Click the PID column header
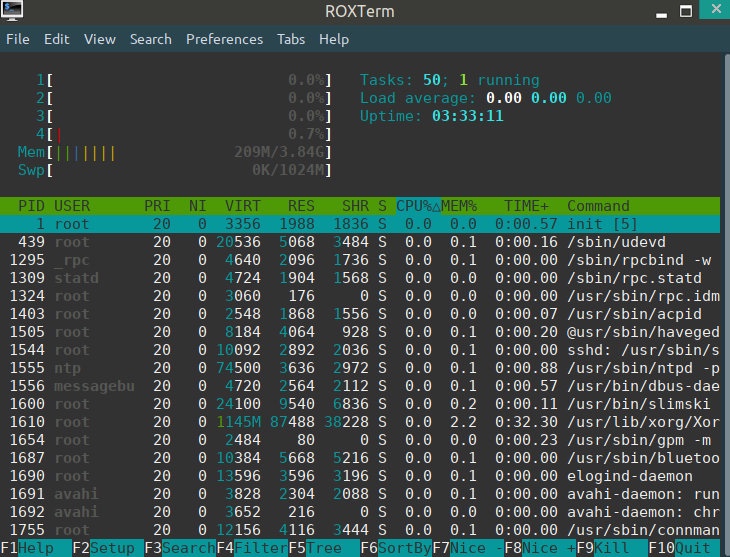This screenshot has width=730, height=557. click(32, 205)
